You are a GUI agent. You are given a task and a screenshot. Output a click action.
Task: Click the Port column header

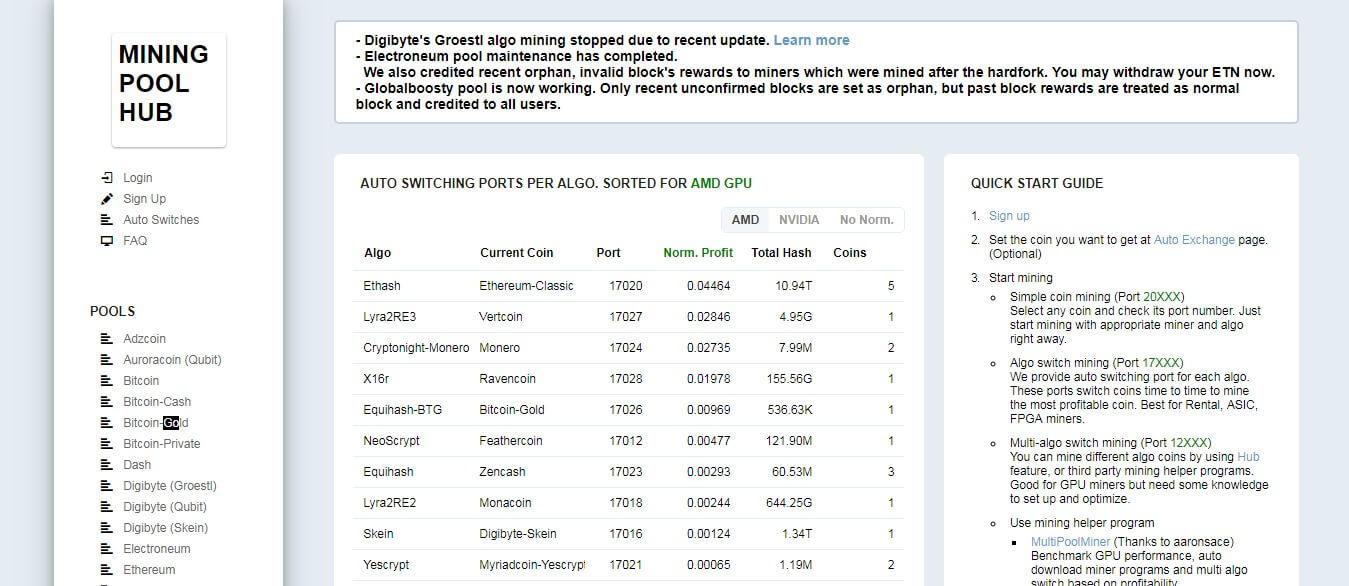608,253
